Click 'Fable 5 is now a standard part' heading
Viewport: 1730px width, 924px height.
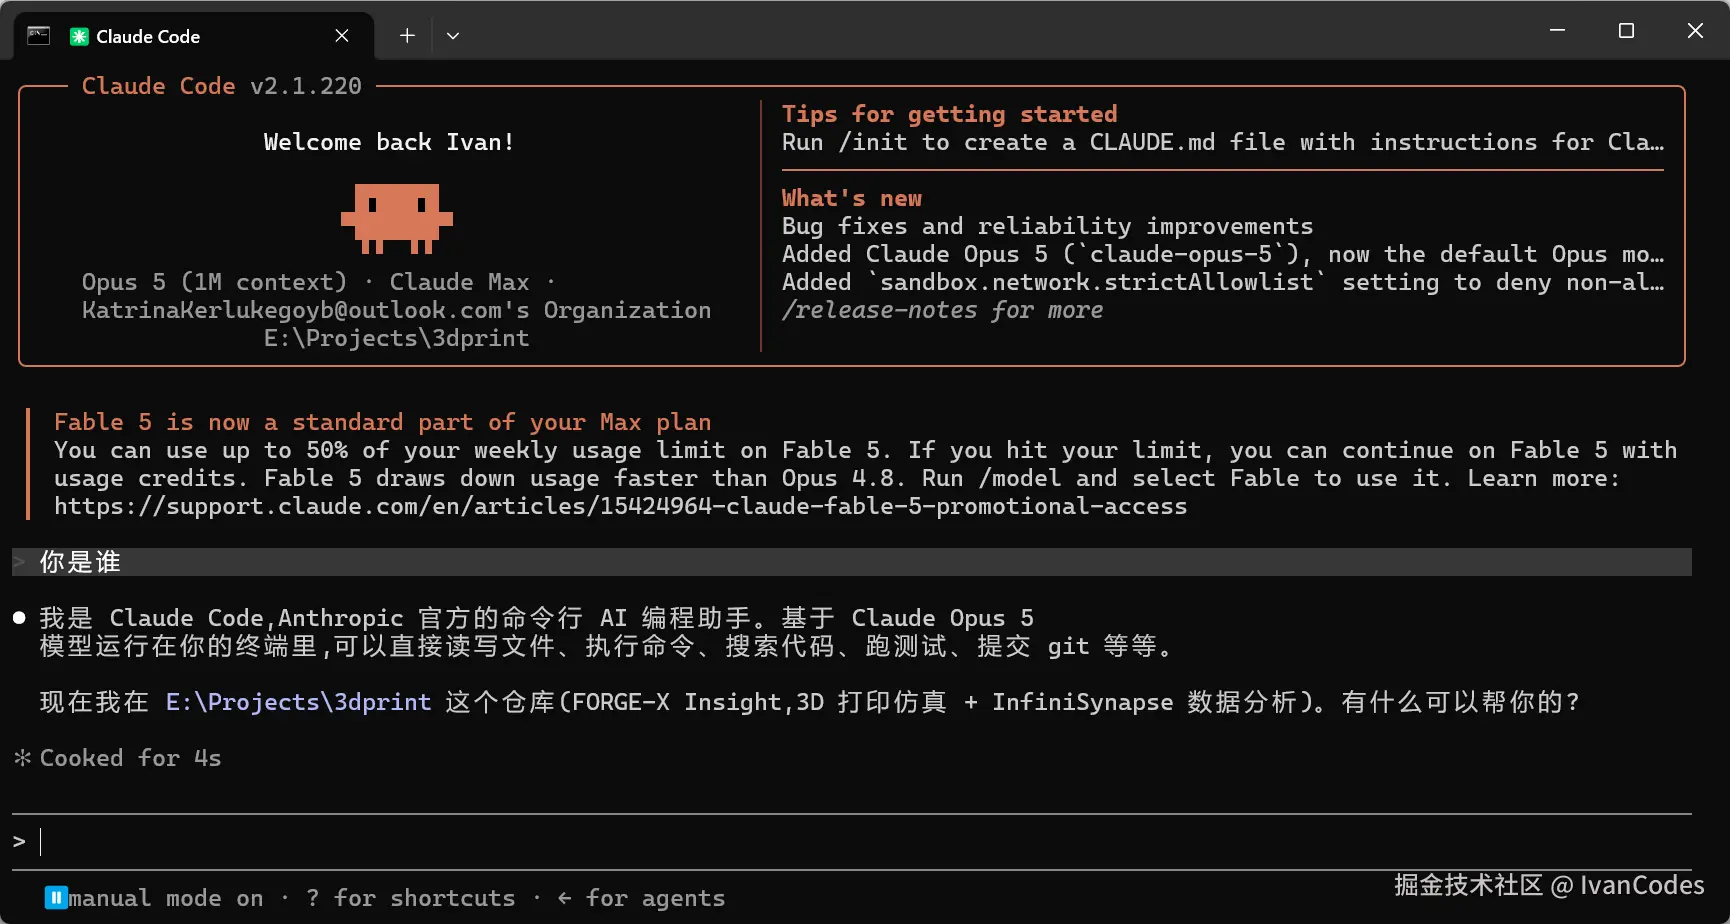(383, 422)
